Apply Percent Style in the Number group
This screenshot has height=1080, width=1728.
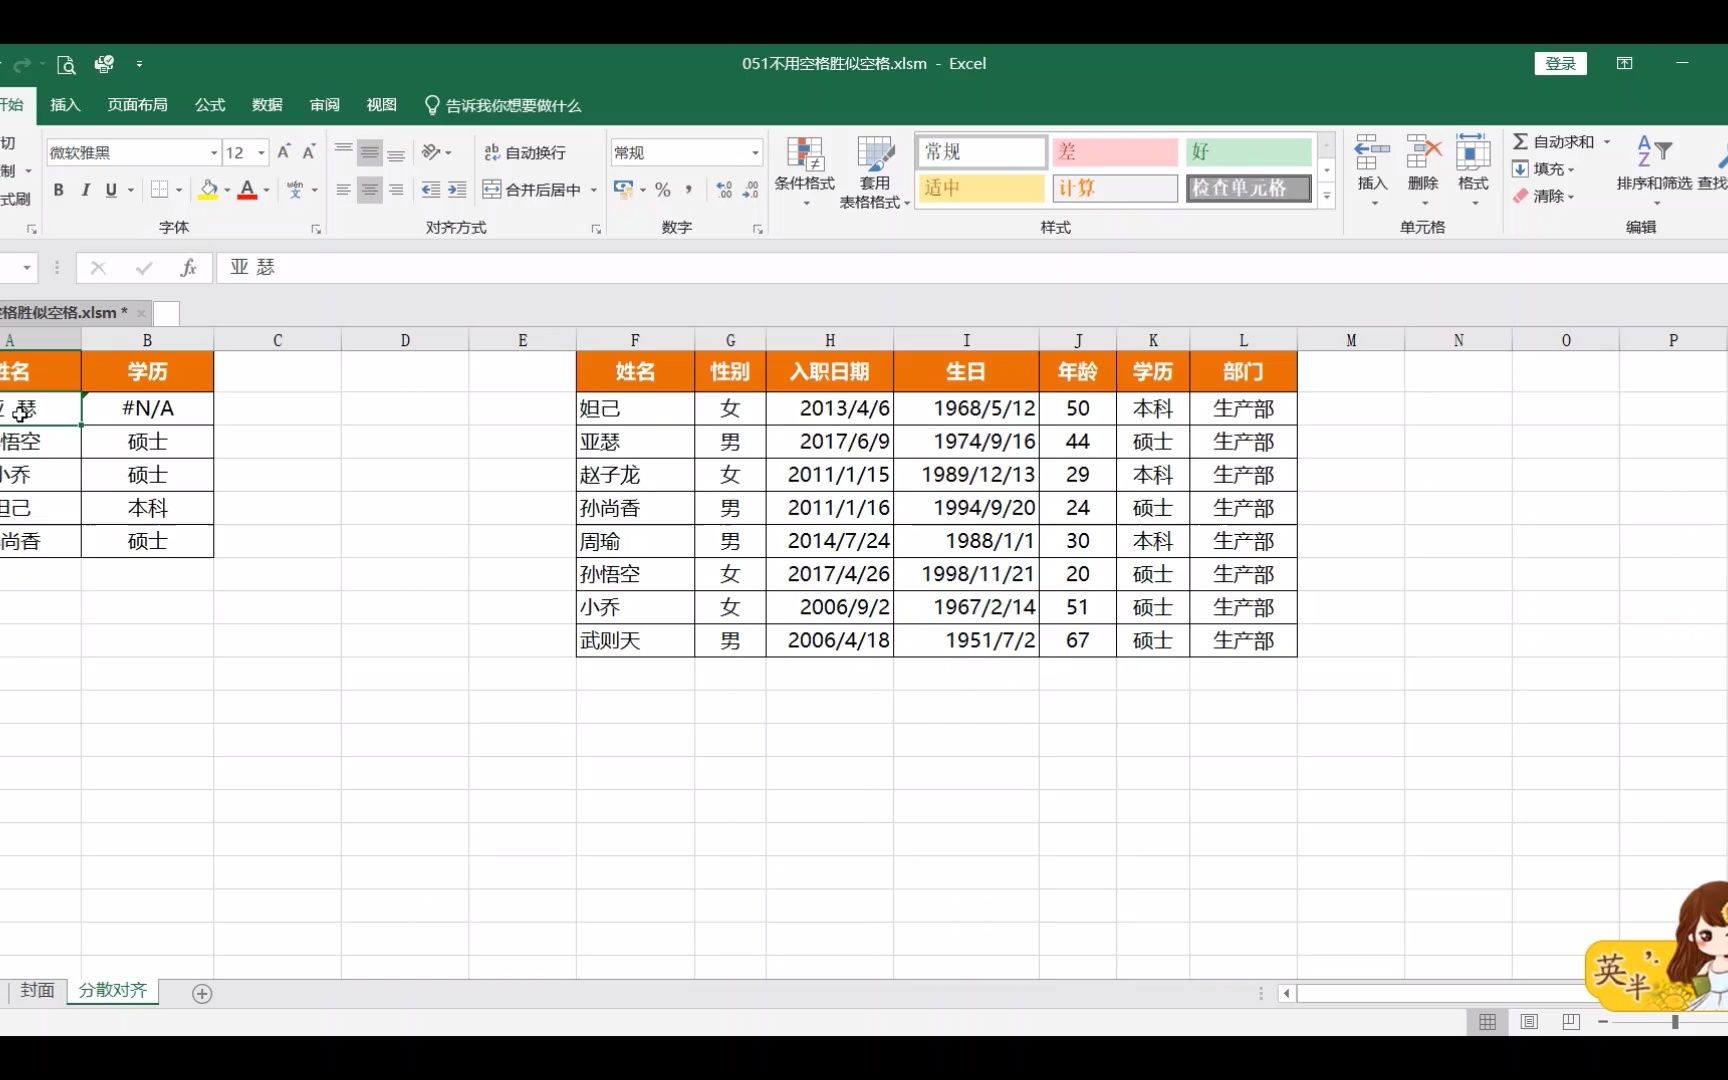click(x=662, y=189)
